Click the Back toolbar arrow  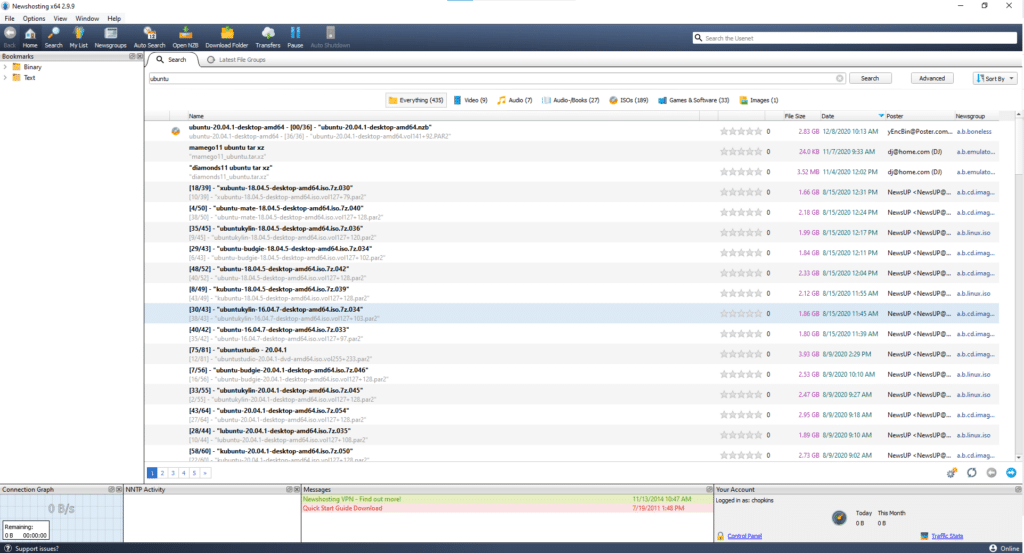tap(10, 37)
